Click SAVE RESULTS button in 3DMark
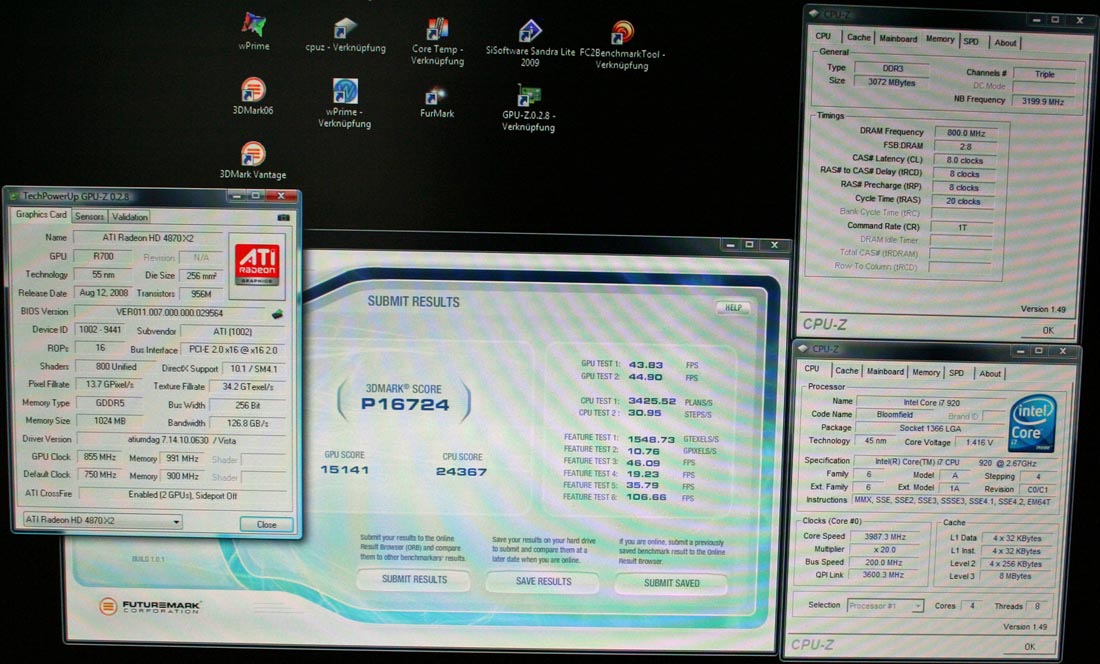The height and width of the screenshot is (664, 1100). tap(544, 581)
